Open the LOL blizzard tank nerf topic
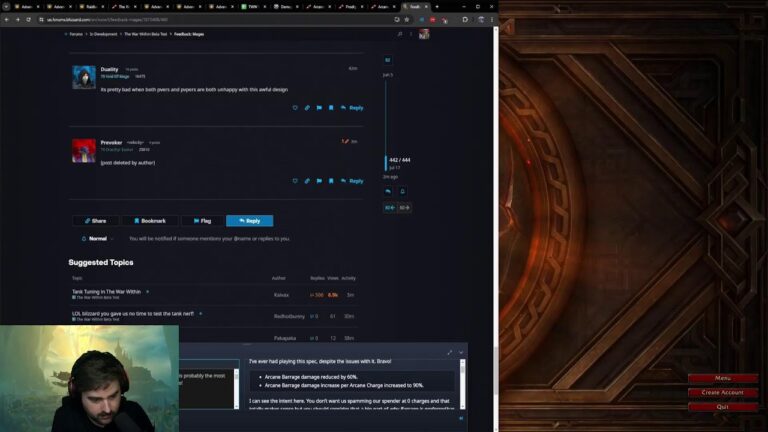The width and height of the screenshot is (768, 432). [x=133, y=313]
